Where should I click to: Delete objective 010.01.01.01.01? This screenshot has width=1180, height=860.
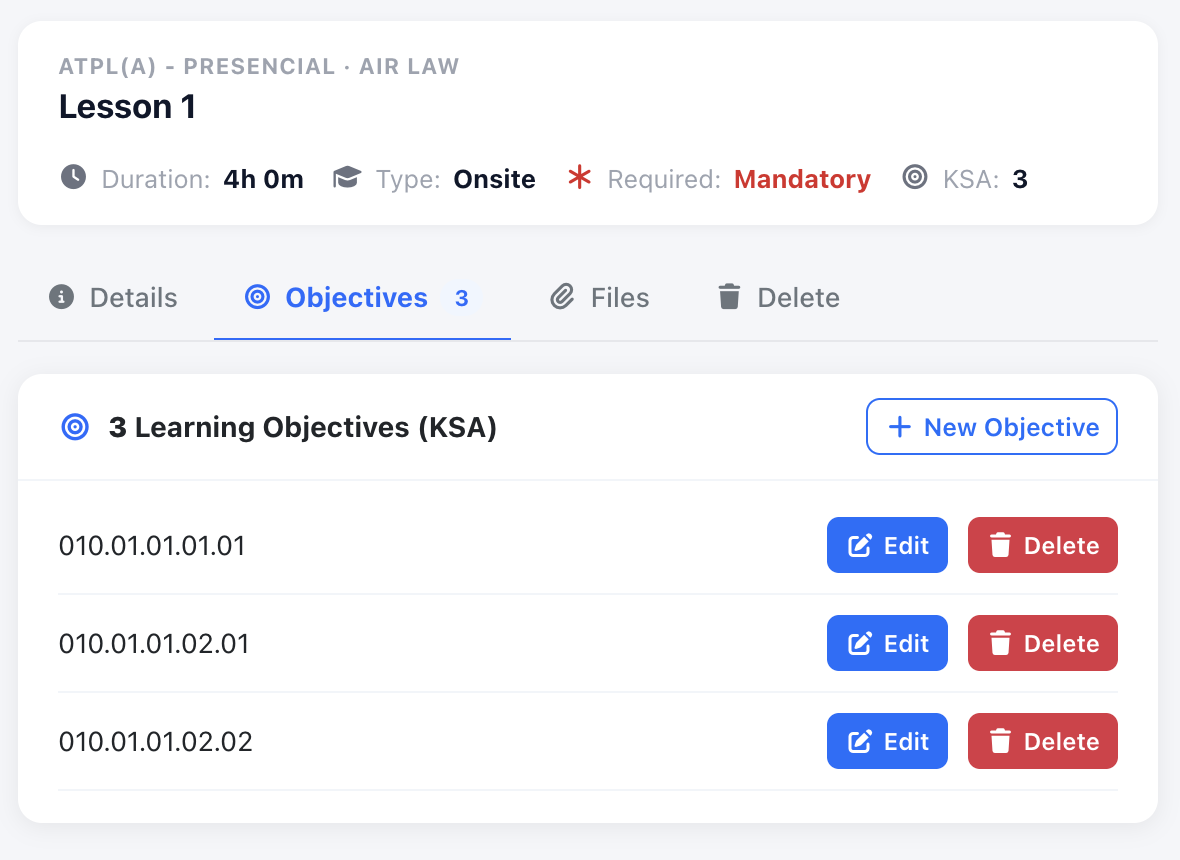coord(1042,545)
